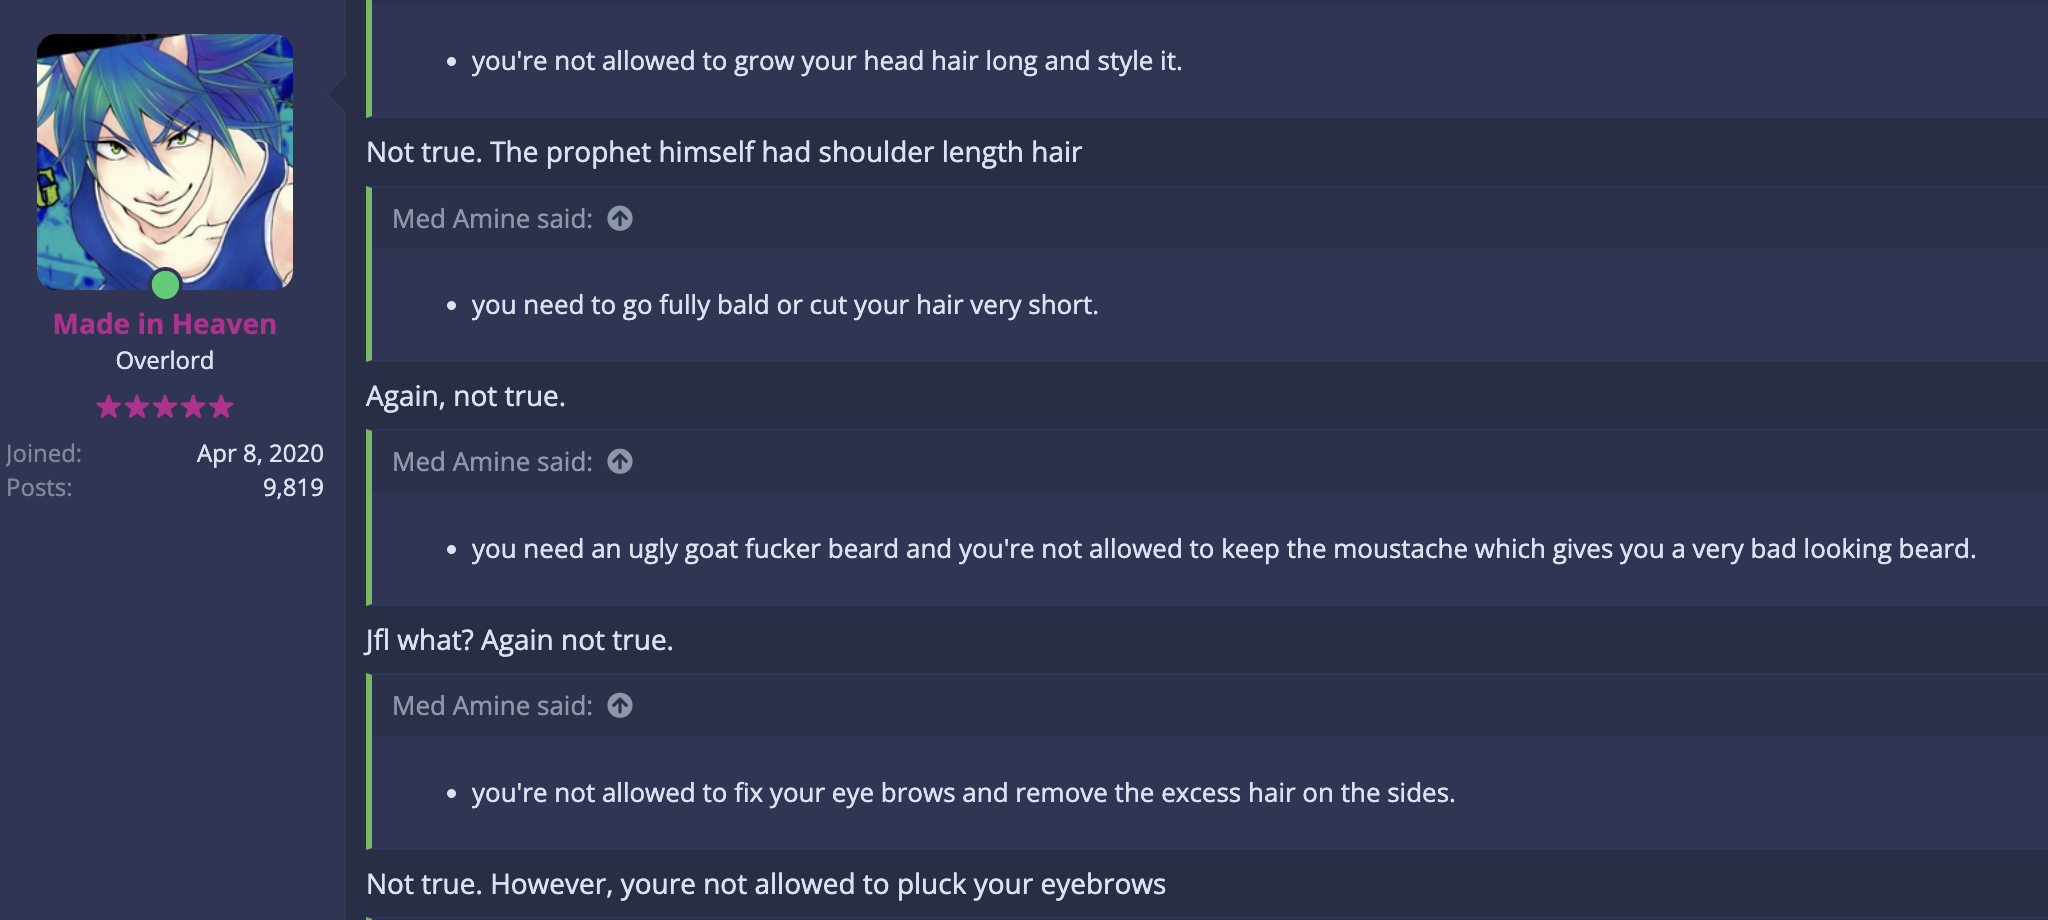The image size is (2048, 920).
Task: Click "Med Amine said:" above the bald quote
Action: coord(492,218)
